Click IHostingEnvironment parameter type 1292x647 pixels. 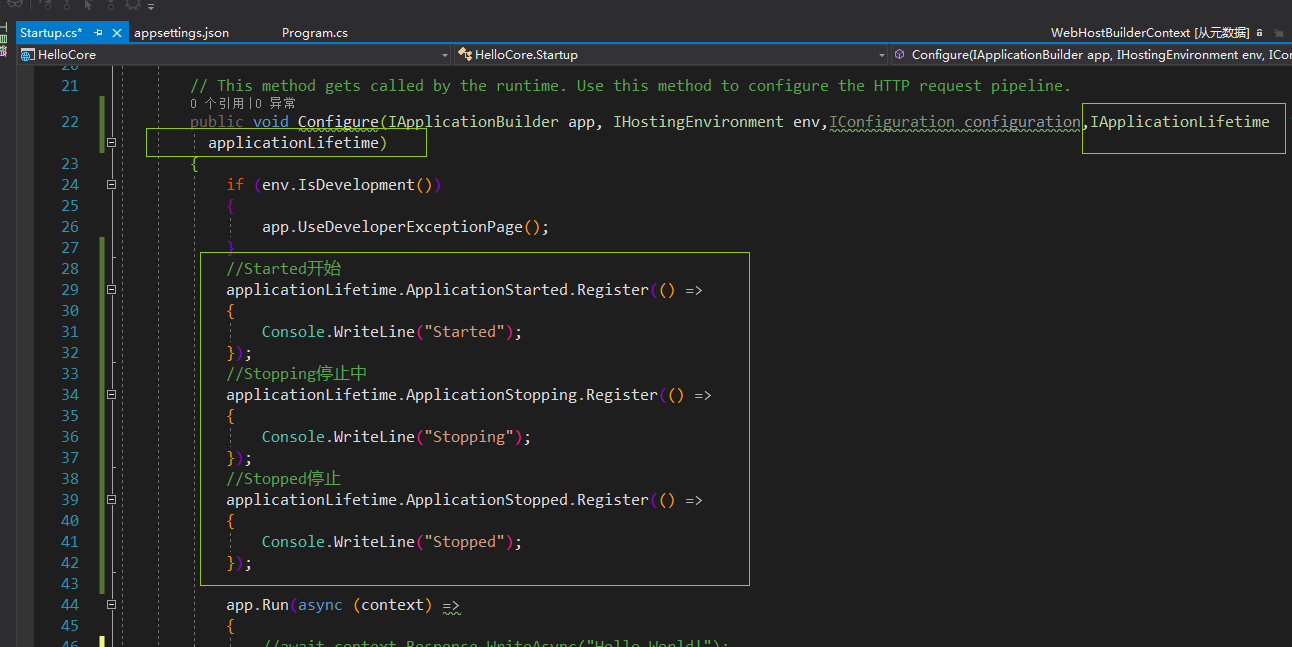pyautogui.click(x=699, y=122)
